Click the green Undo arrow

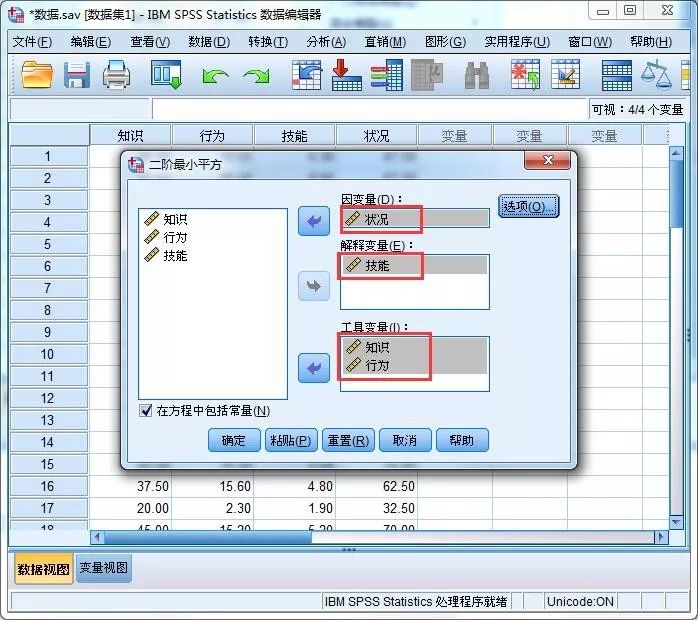tap(215, 76)
